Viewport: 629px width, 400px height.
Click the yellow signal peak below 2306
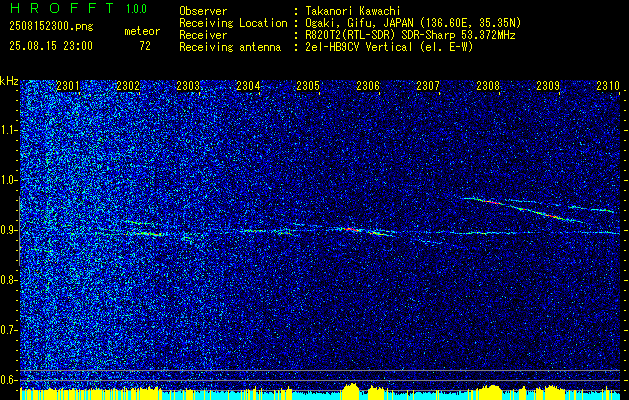tap(352, 391)
